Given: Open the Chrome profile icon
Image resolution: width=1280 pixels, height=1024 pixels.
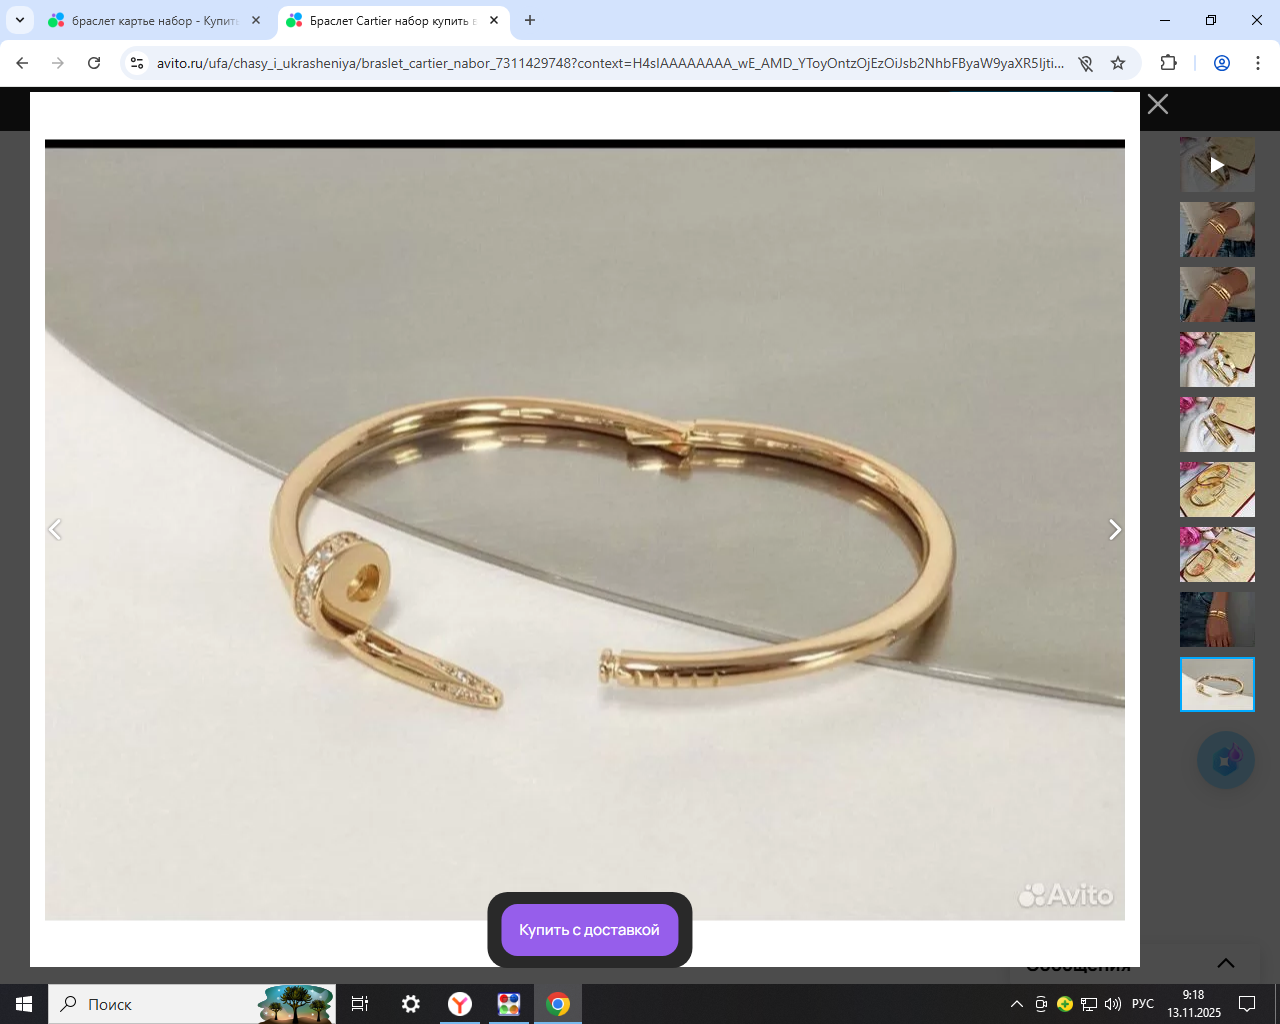Looking at the screenshot, I should point(1221,63).
